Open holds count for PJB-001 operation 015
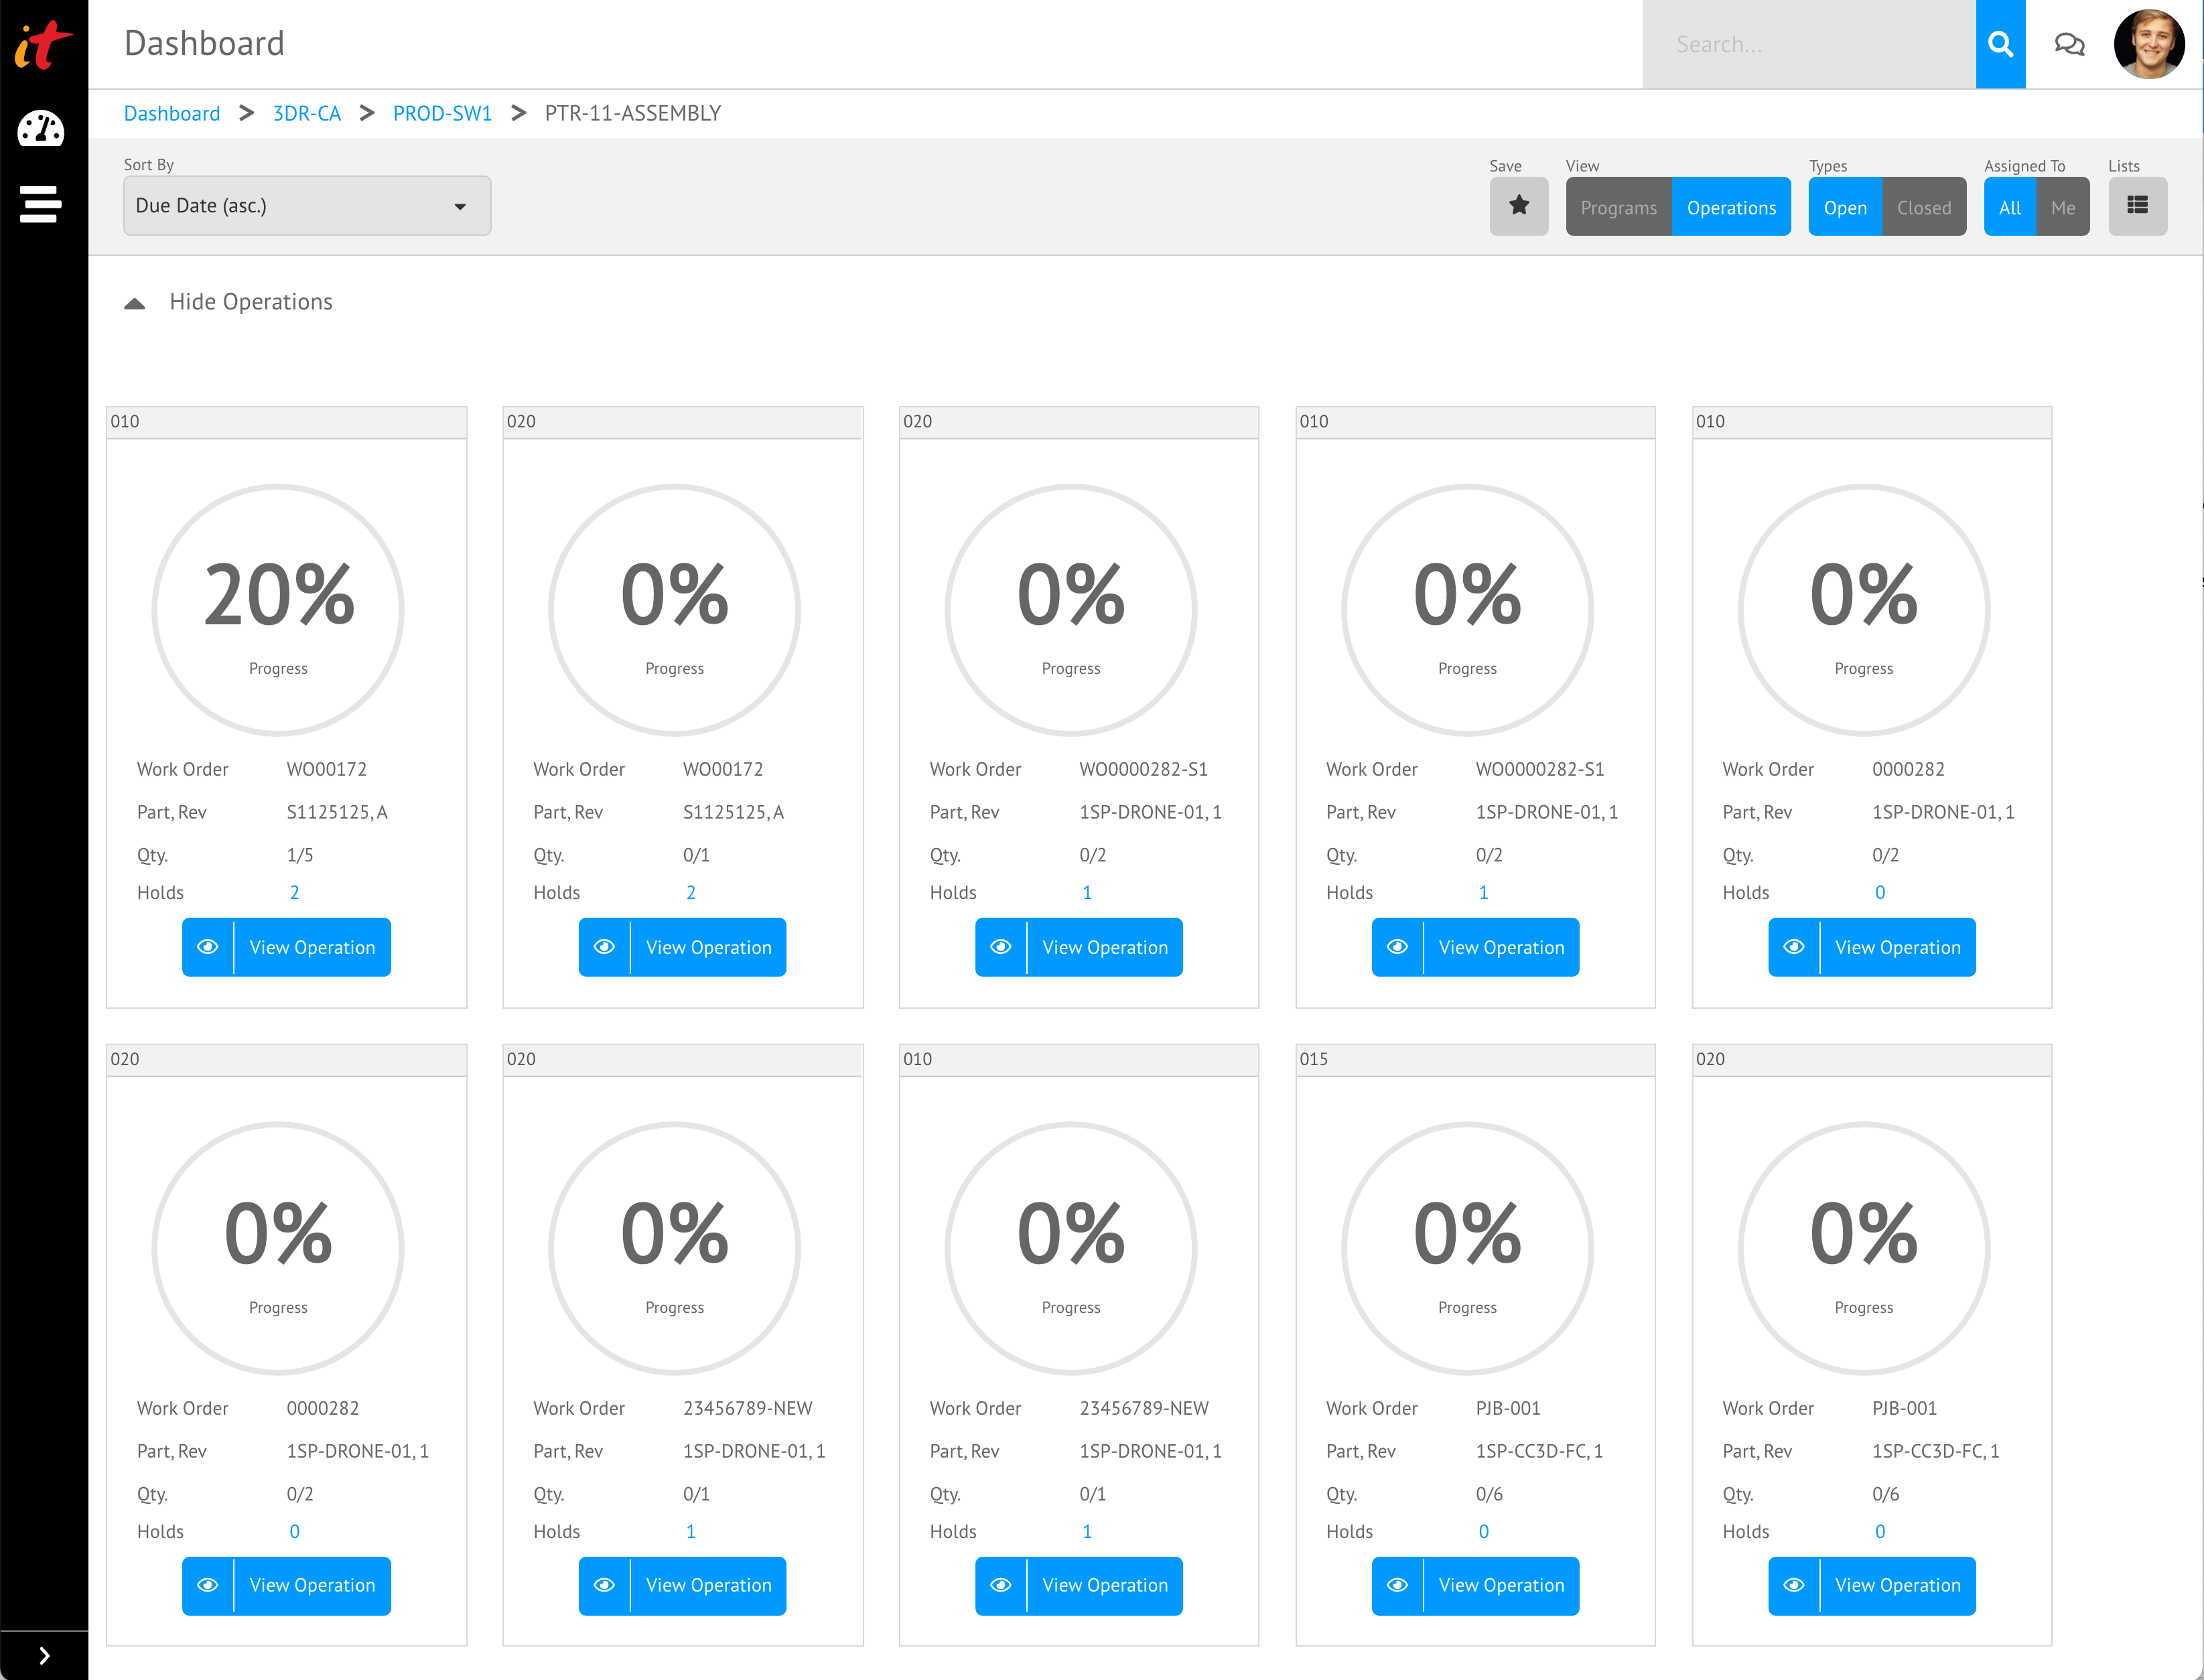 click(x=1483, y=1531)
